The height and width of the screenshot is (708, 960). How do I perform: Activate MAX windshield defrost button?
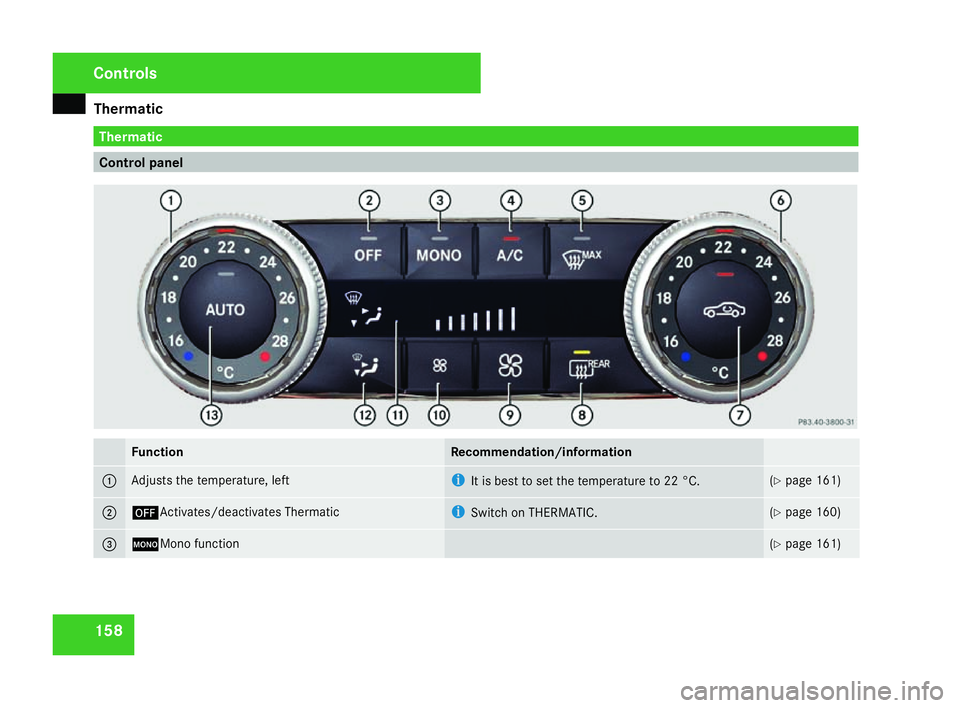point(582,252)
